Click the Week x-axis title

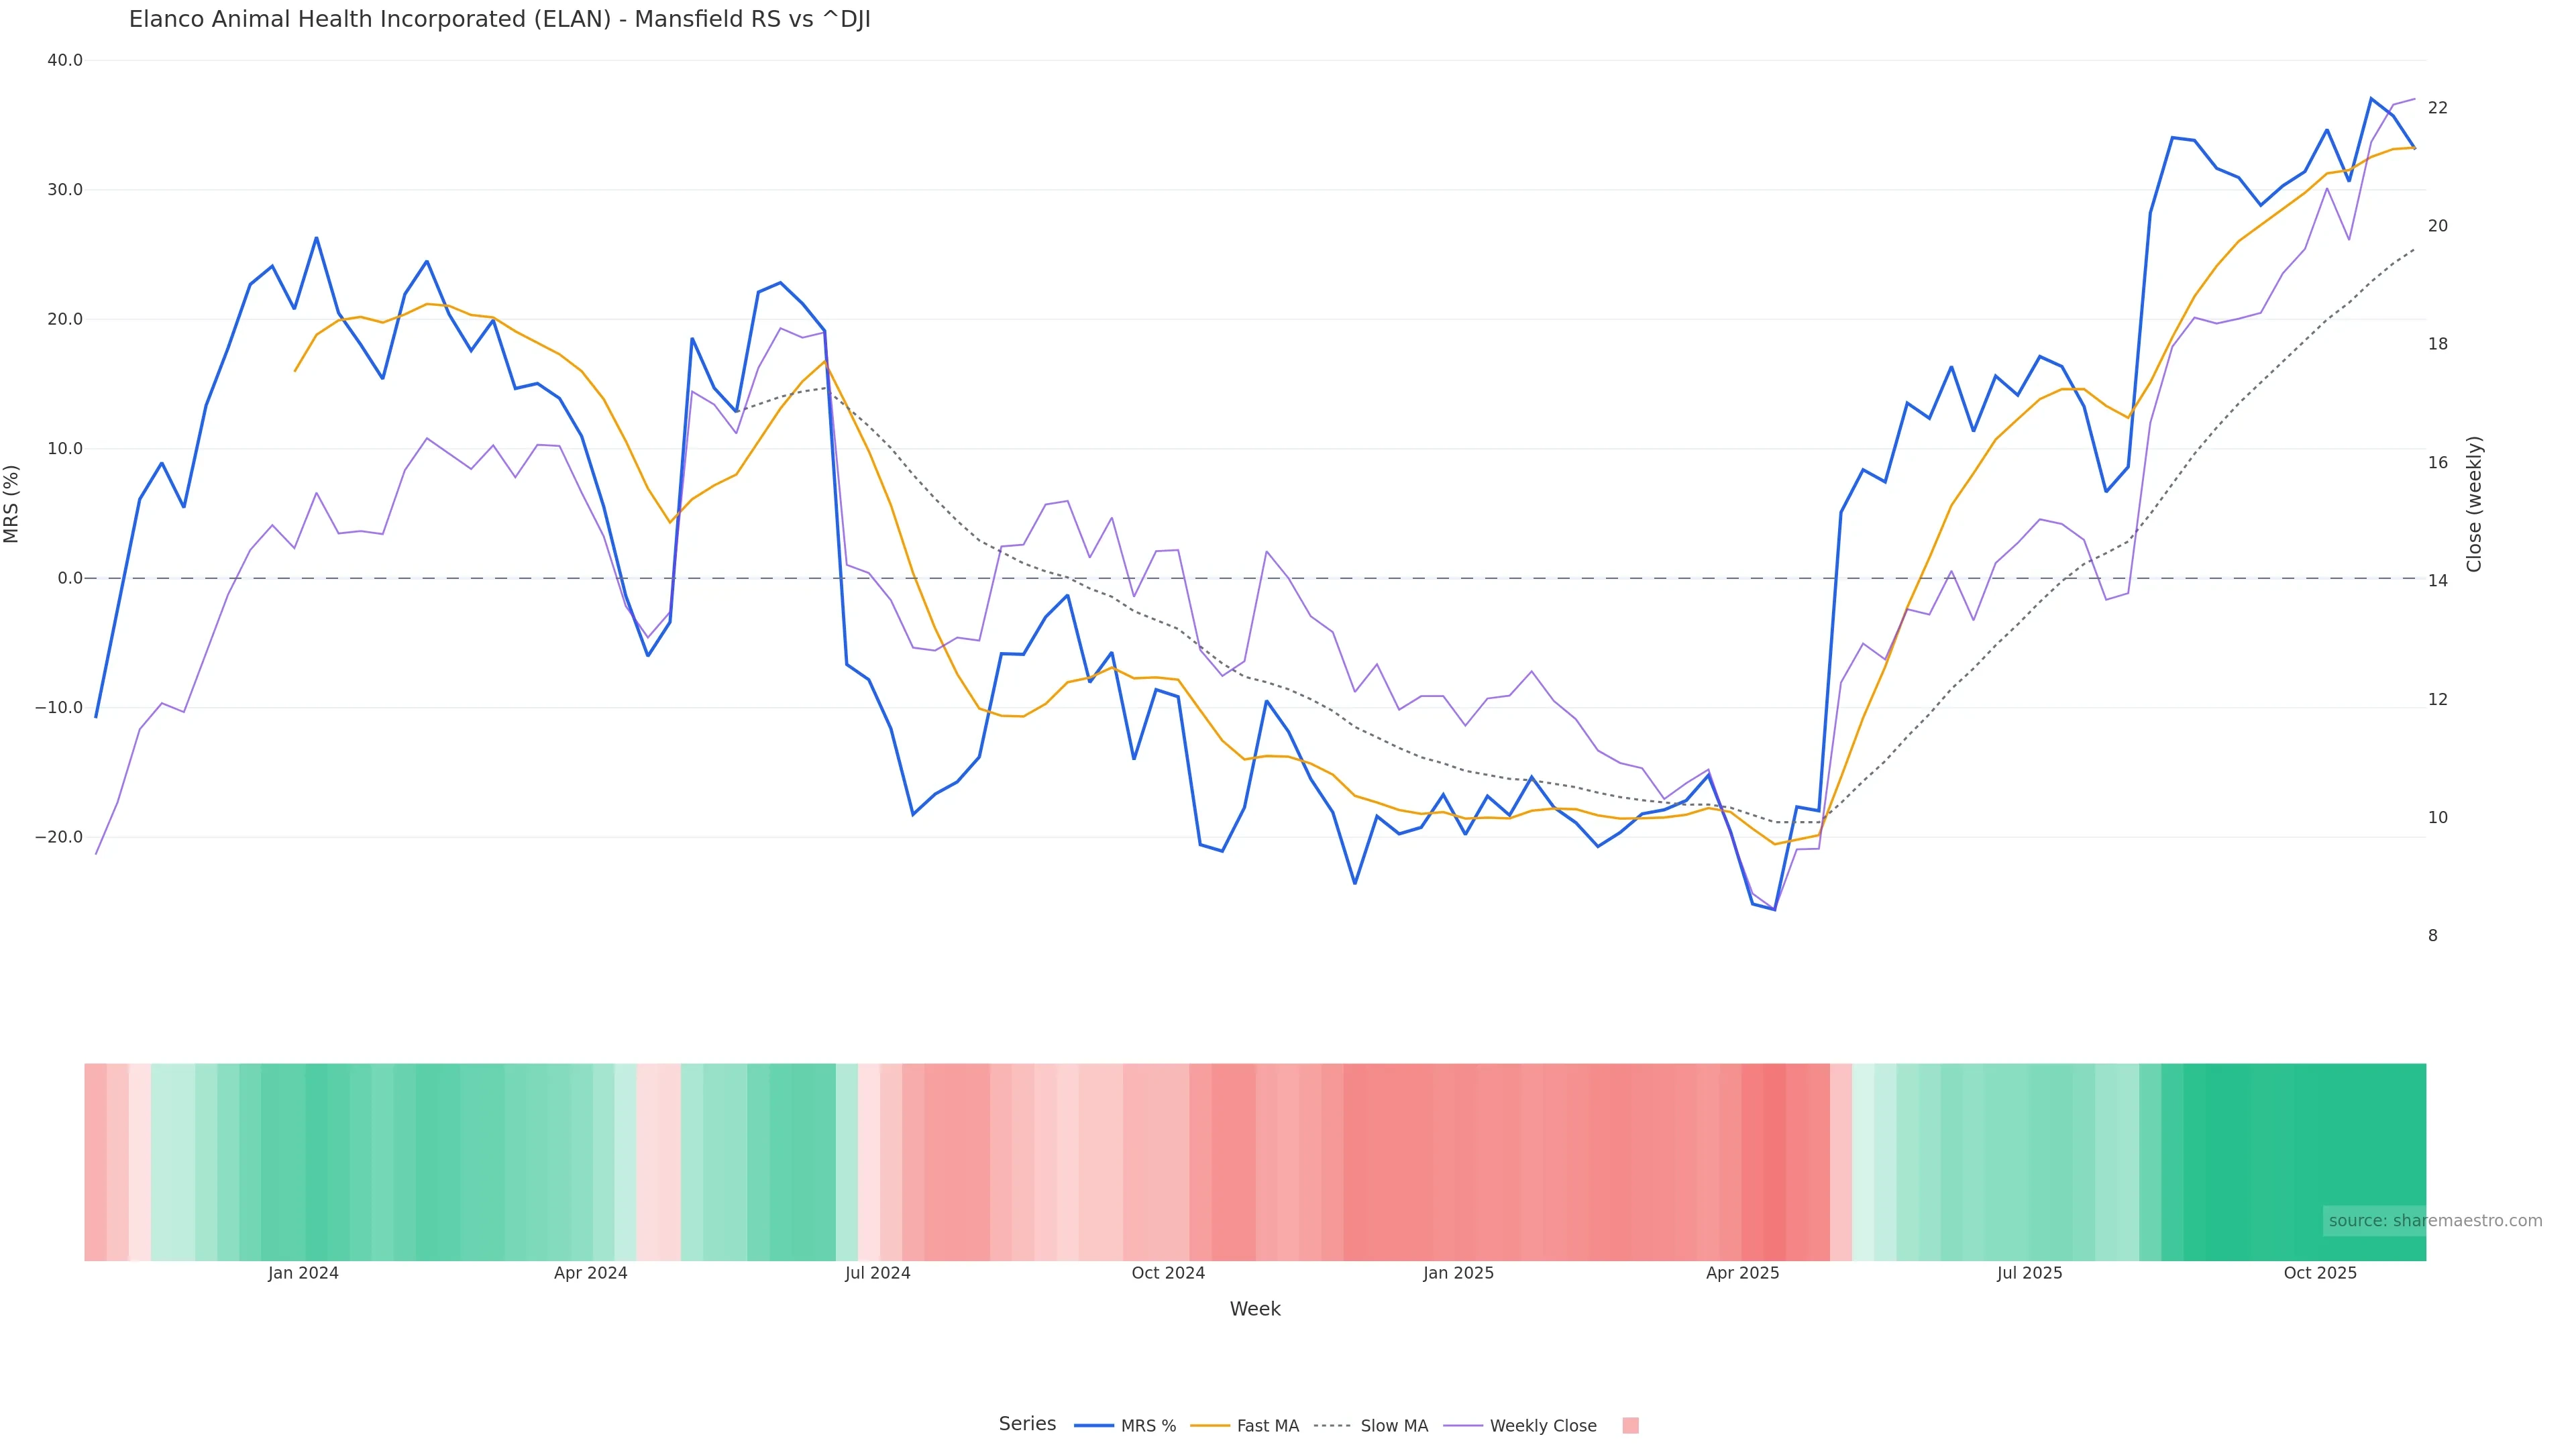click(x=1255, y=1309)
